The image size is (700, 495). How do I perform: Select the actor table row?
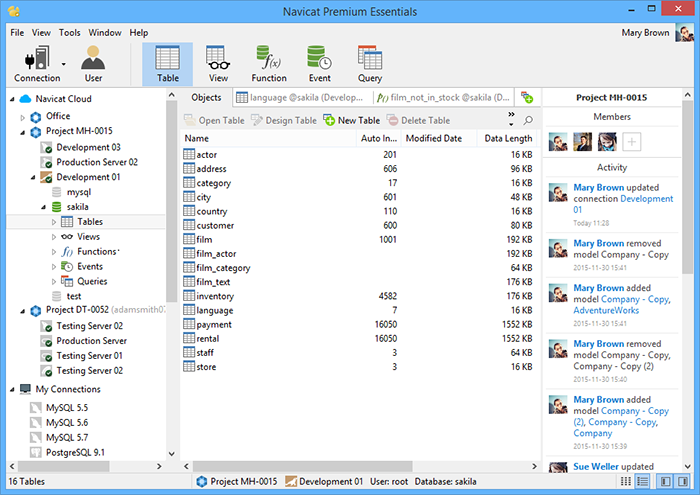click(358, 154)
